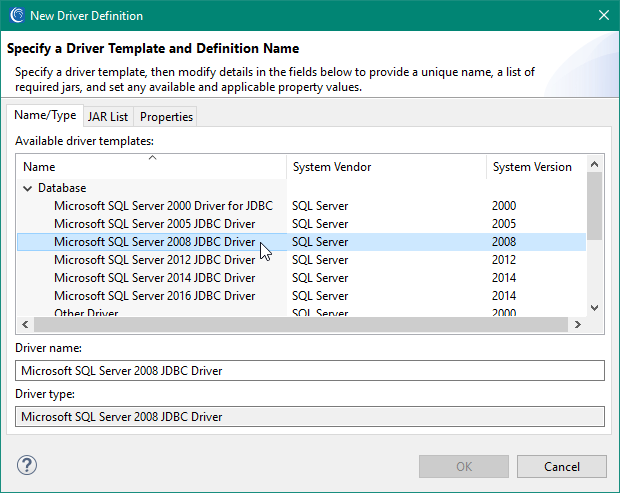Viewport: 620px width, 493px height.
Task: Click the horizontal scrollbar right arrow
Action: click(578, 325)
